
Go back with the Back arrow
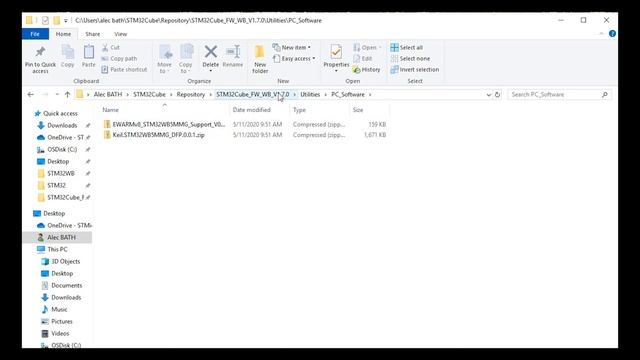[31, 95]
